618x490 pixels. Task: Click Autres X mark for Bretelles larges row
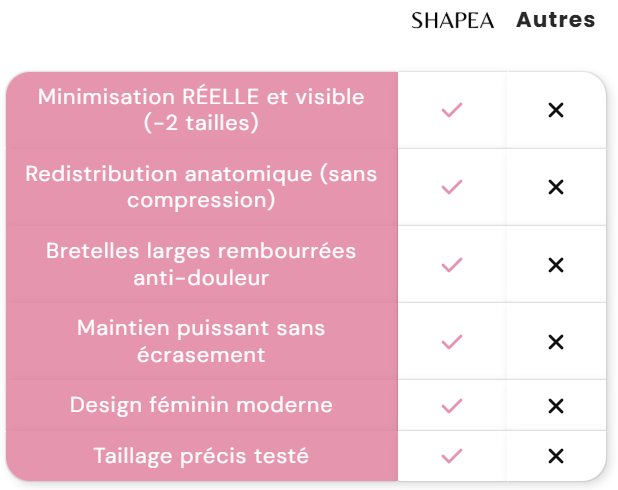coord(556,265)
